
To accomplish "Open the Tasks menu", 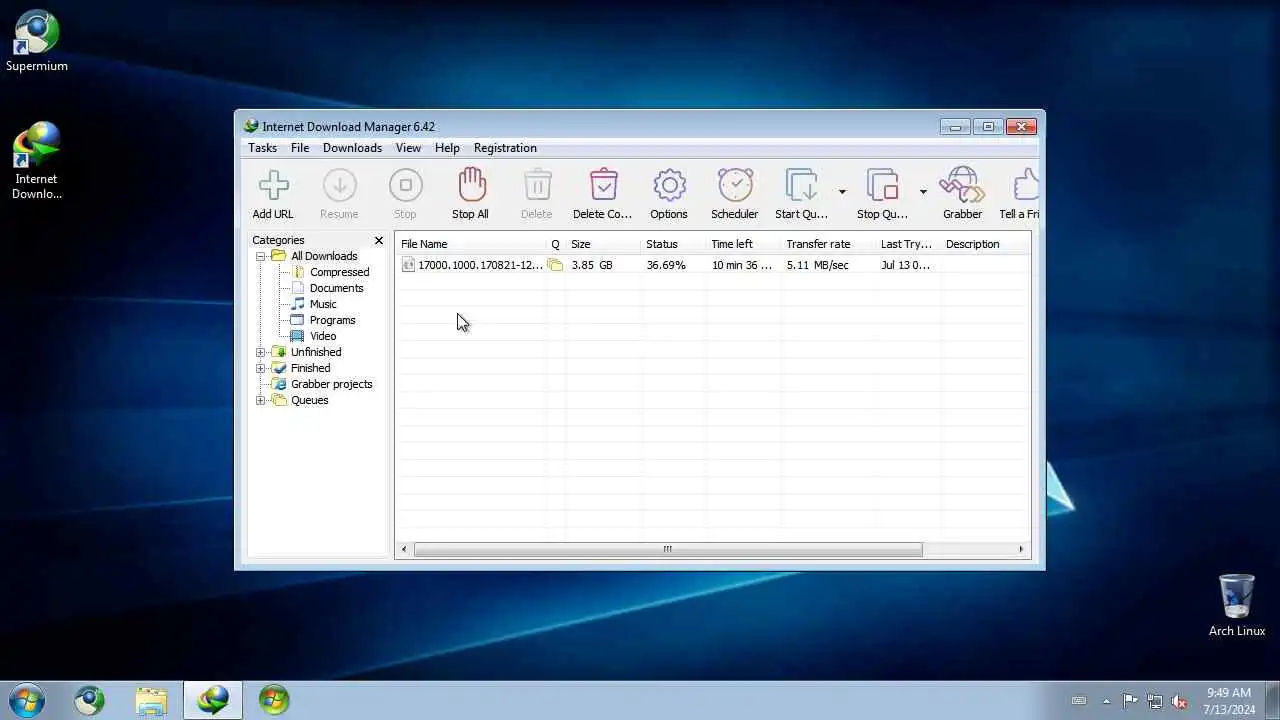I will coord(262,148).
